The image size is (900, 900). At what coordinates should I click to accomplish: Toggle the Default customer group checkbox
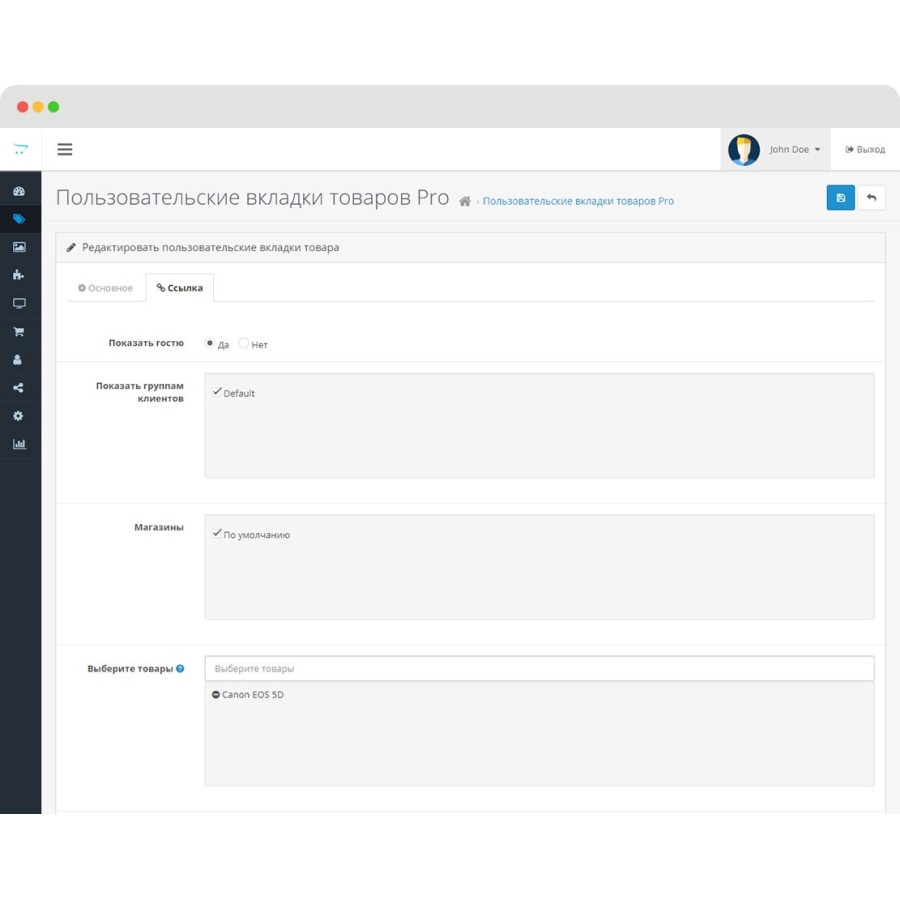(x=216, y=392)
